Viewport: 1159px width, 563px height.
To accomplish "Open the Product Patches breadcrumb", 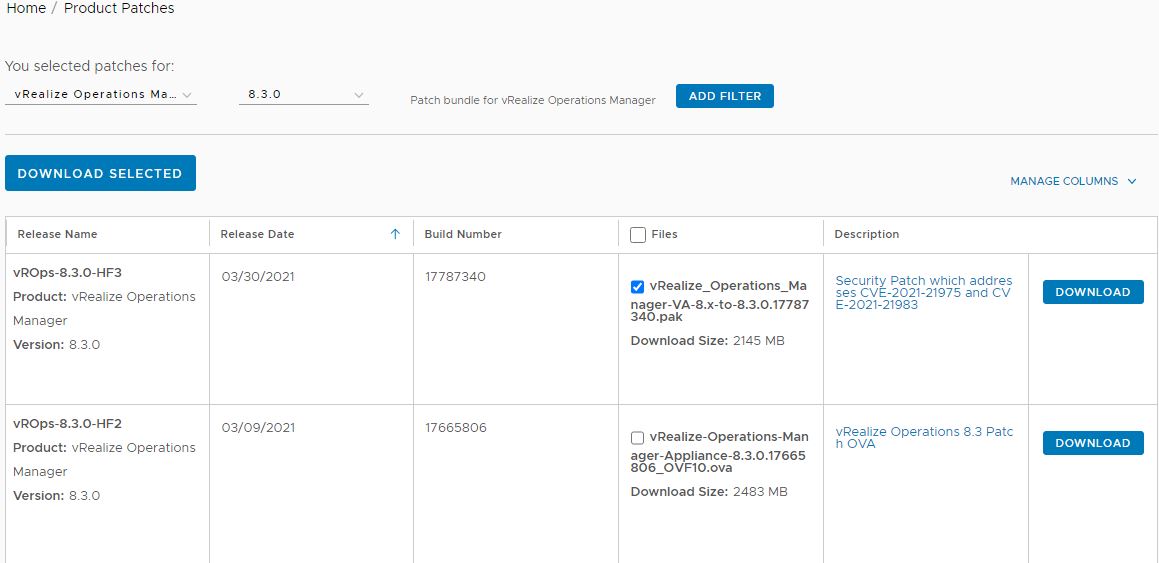I will (x=119, y=9).
